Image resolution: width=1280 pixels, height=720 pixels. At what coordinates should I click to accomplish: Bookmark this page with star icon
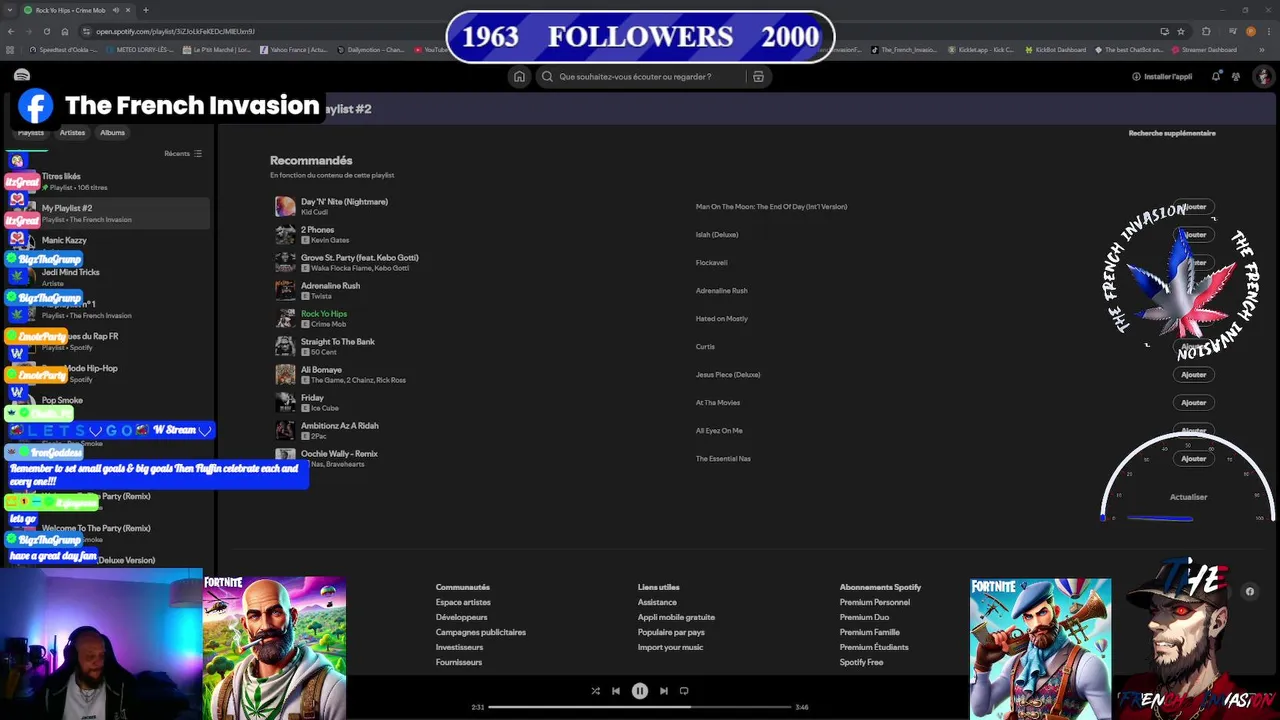pos(1181,31)
